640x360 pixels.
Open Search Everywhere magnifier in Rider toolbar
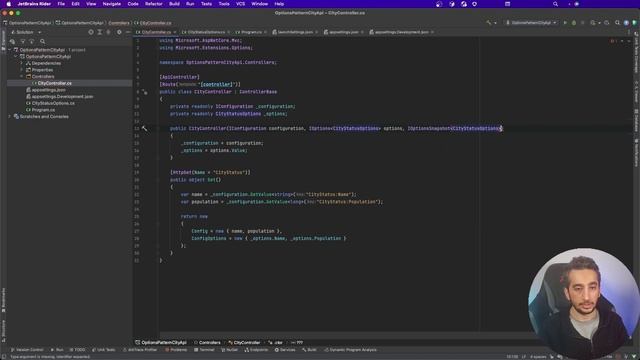click(617, 23)
